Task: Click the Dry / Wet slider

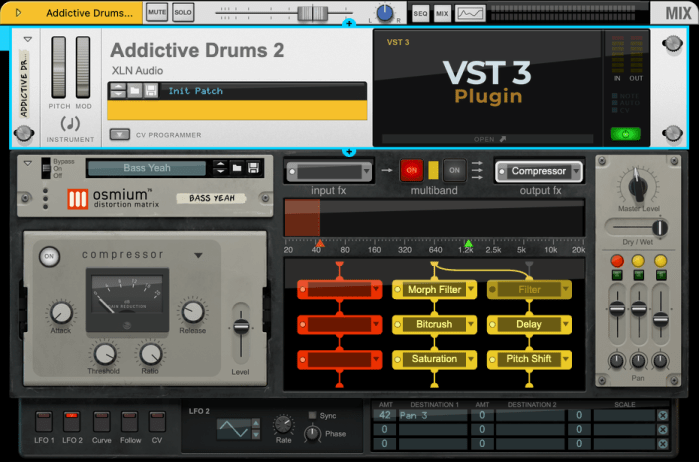Action: [636, 227]
